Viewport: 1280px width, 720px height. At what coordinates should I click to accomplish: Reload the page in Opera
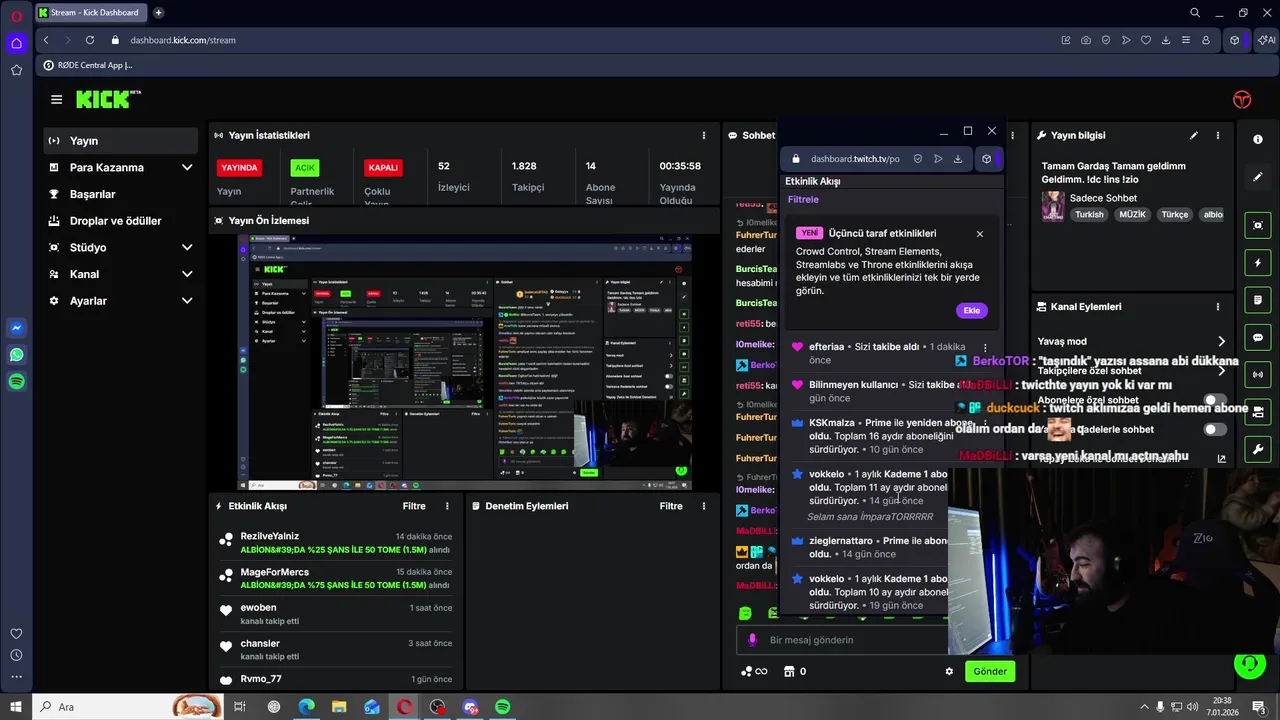90,40
